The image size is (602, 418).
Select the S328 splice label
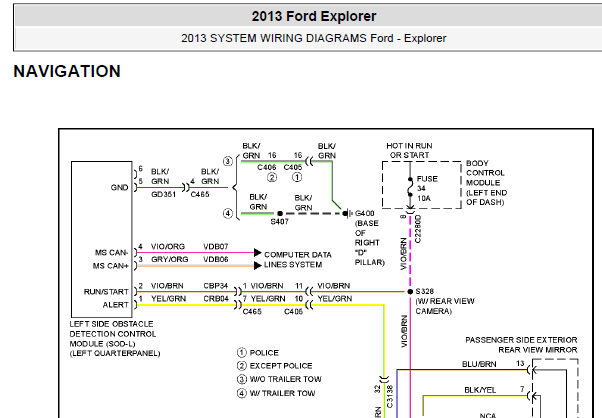click(x=424, y=291)
